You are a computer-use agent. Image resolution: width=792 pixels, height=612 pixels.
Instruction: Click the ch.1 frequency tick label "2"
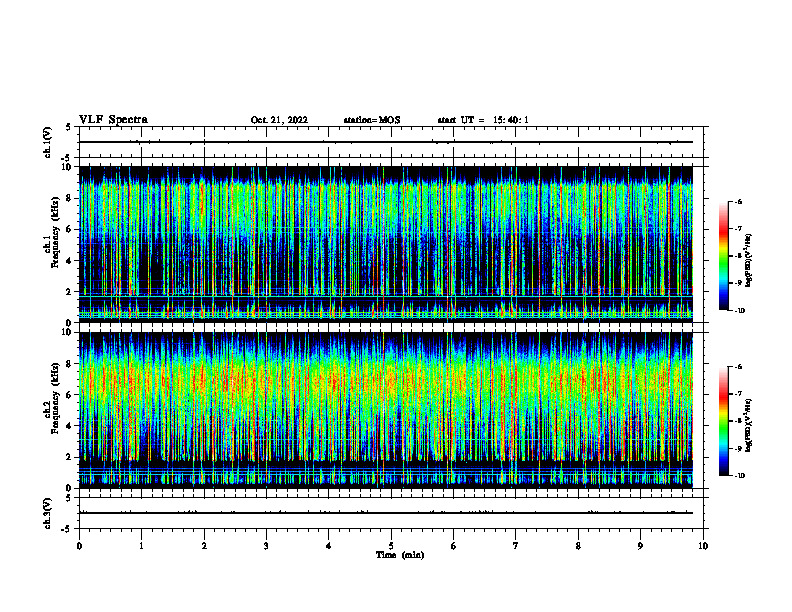pos(70,292)
